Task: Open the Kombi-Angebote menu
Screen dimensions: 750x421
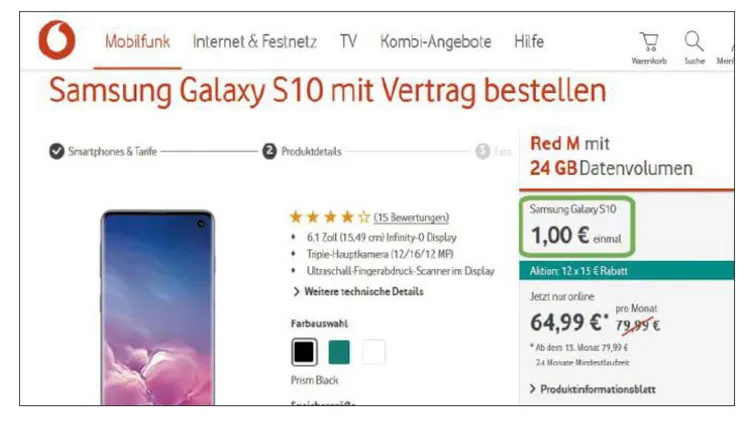Action: [436, 42]
